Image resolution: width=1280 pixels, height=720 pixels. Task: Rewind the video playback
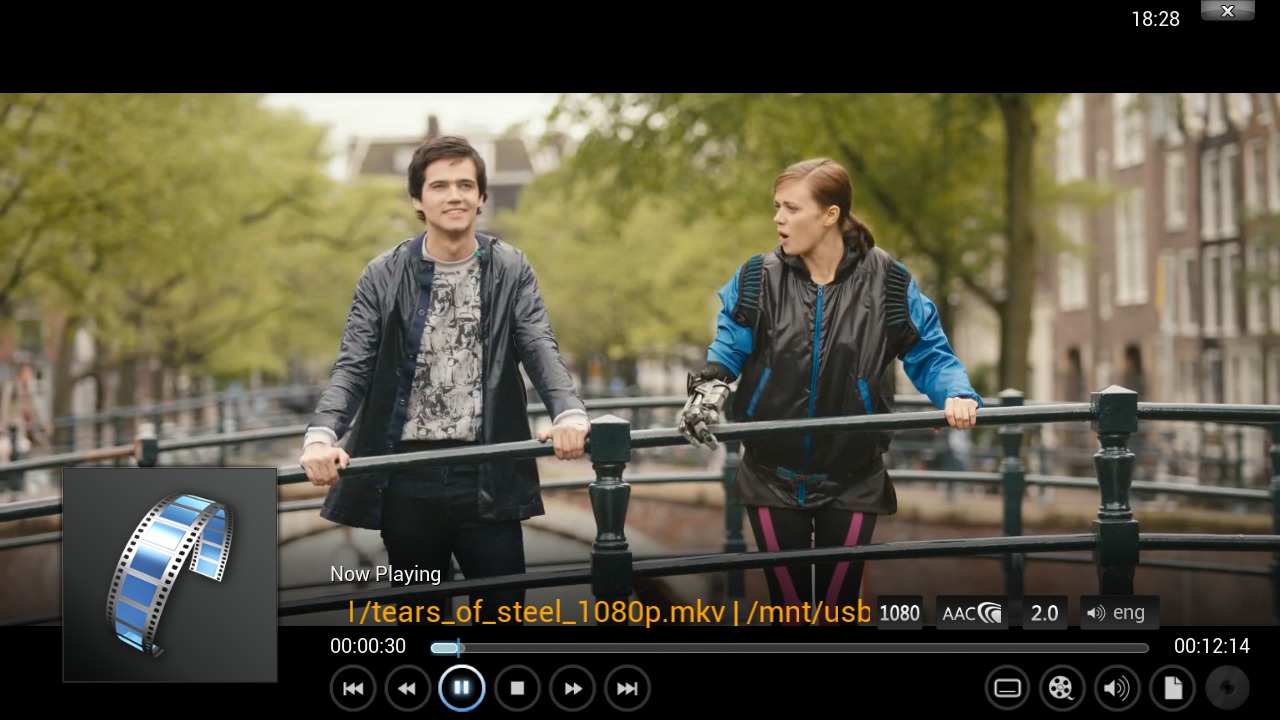click(407, 688)
